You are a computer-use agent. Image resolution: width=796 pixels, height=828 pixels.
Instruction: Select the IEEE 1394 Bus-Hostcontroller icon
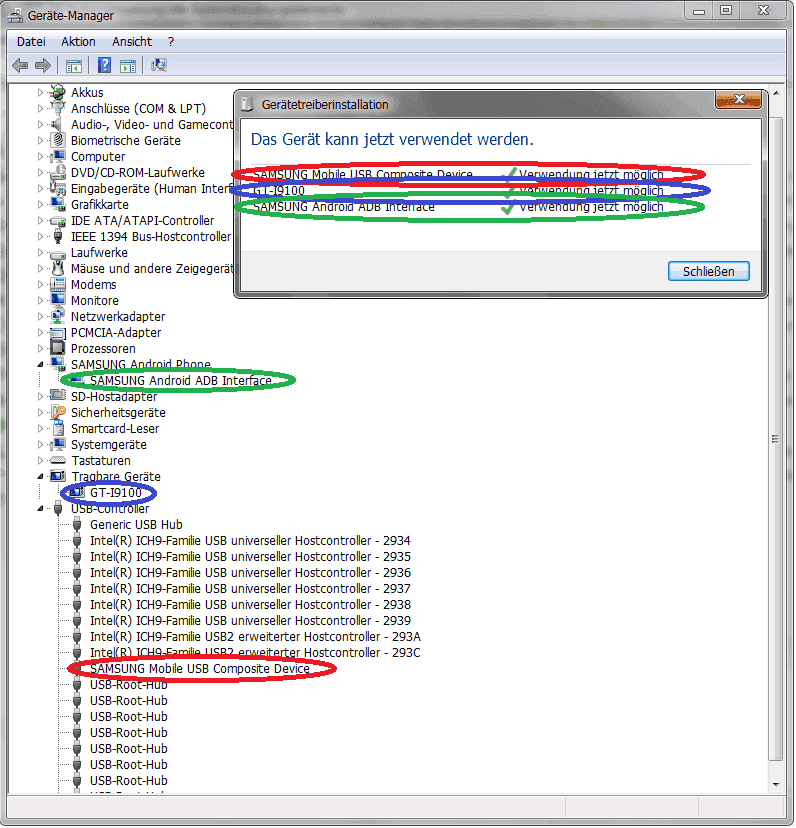point(58,237)
